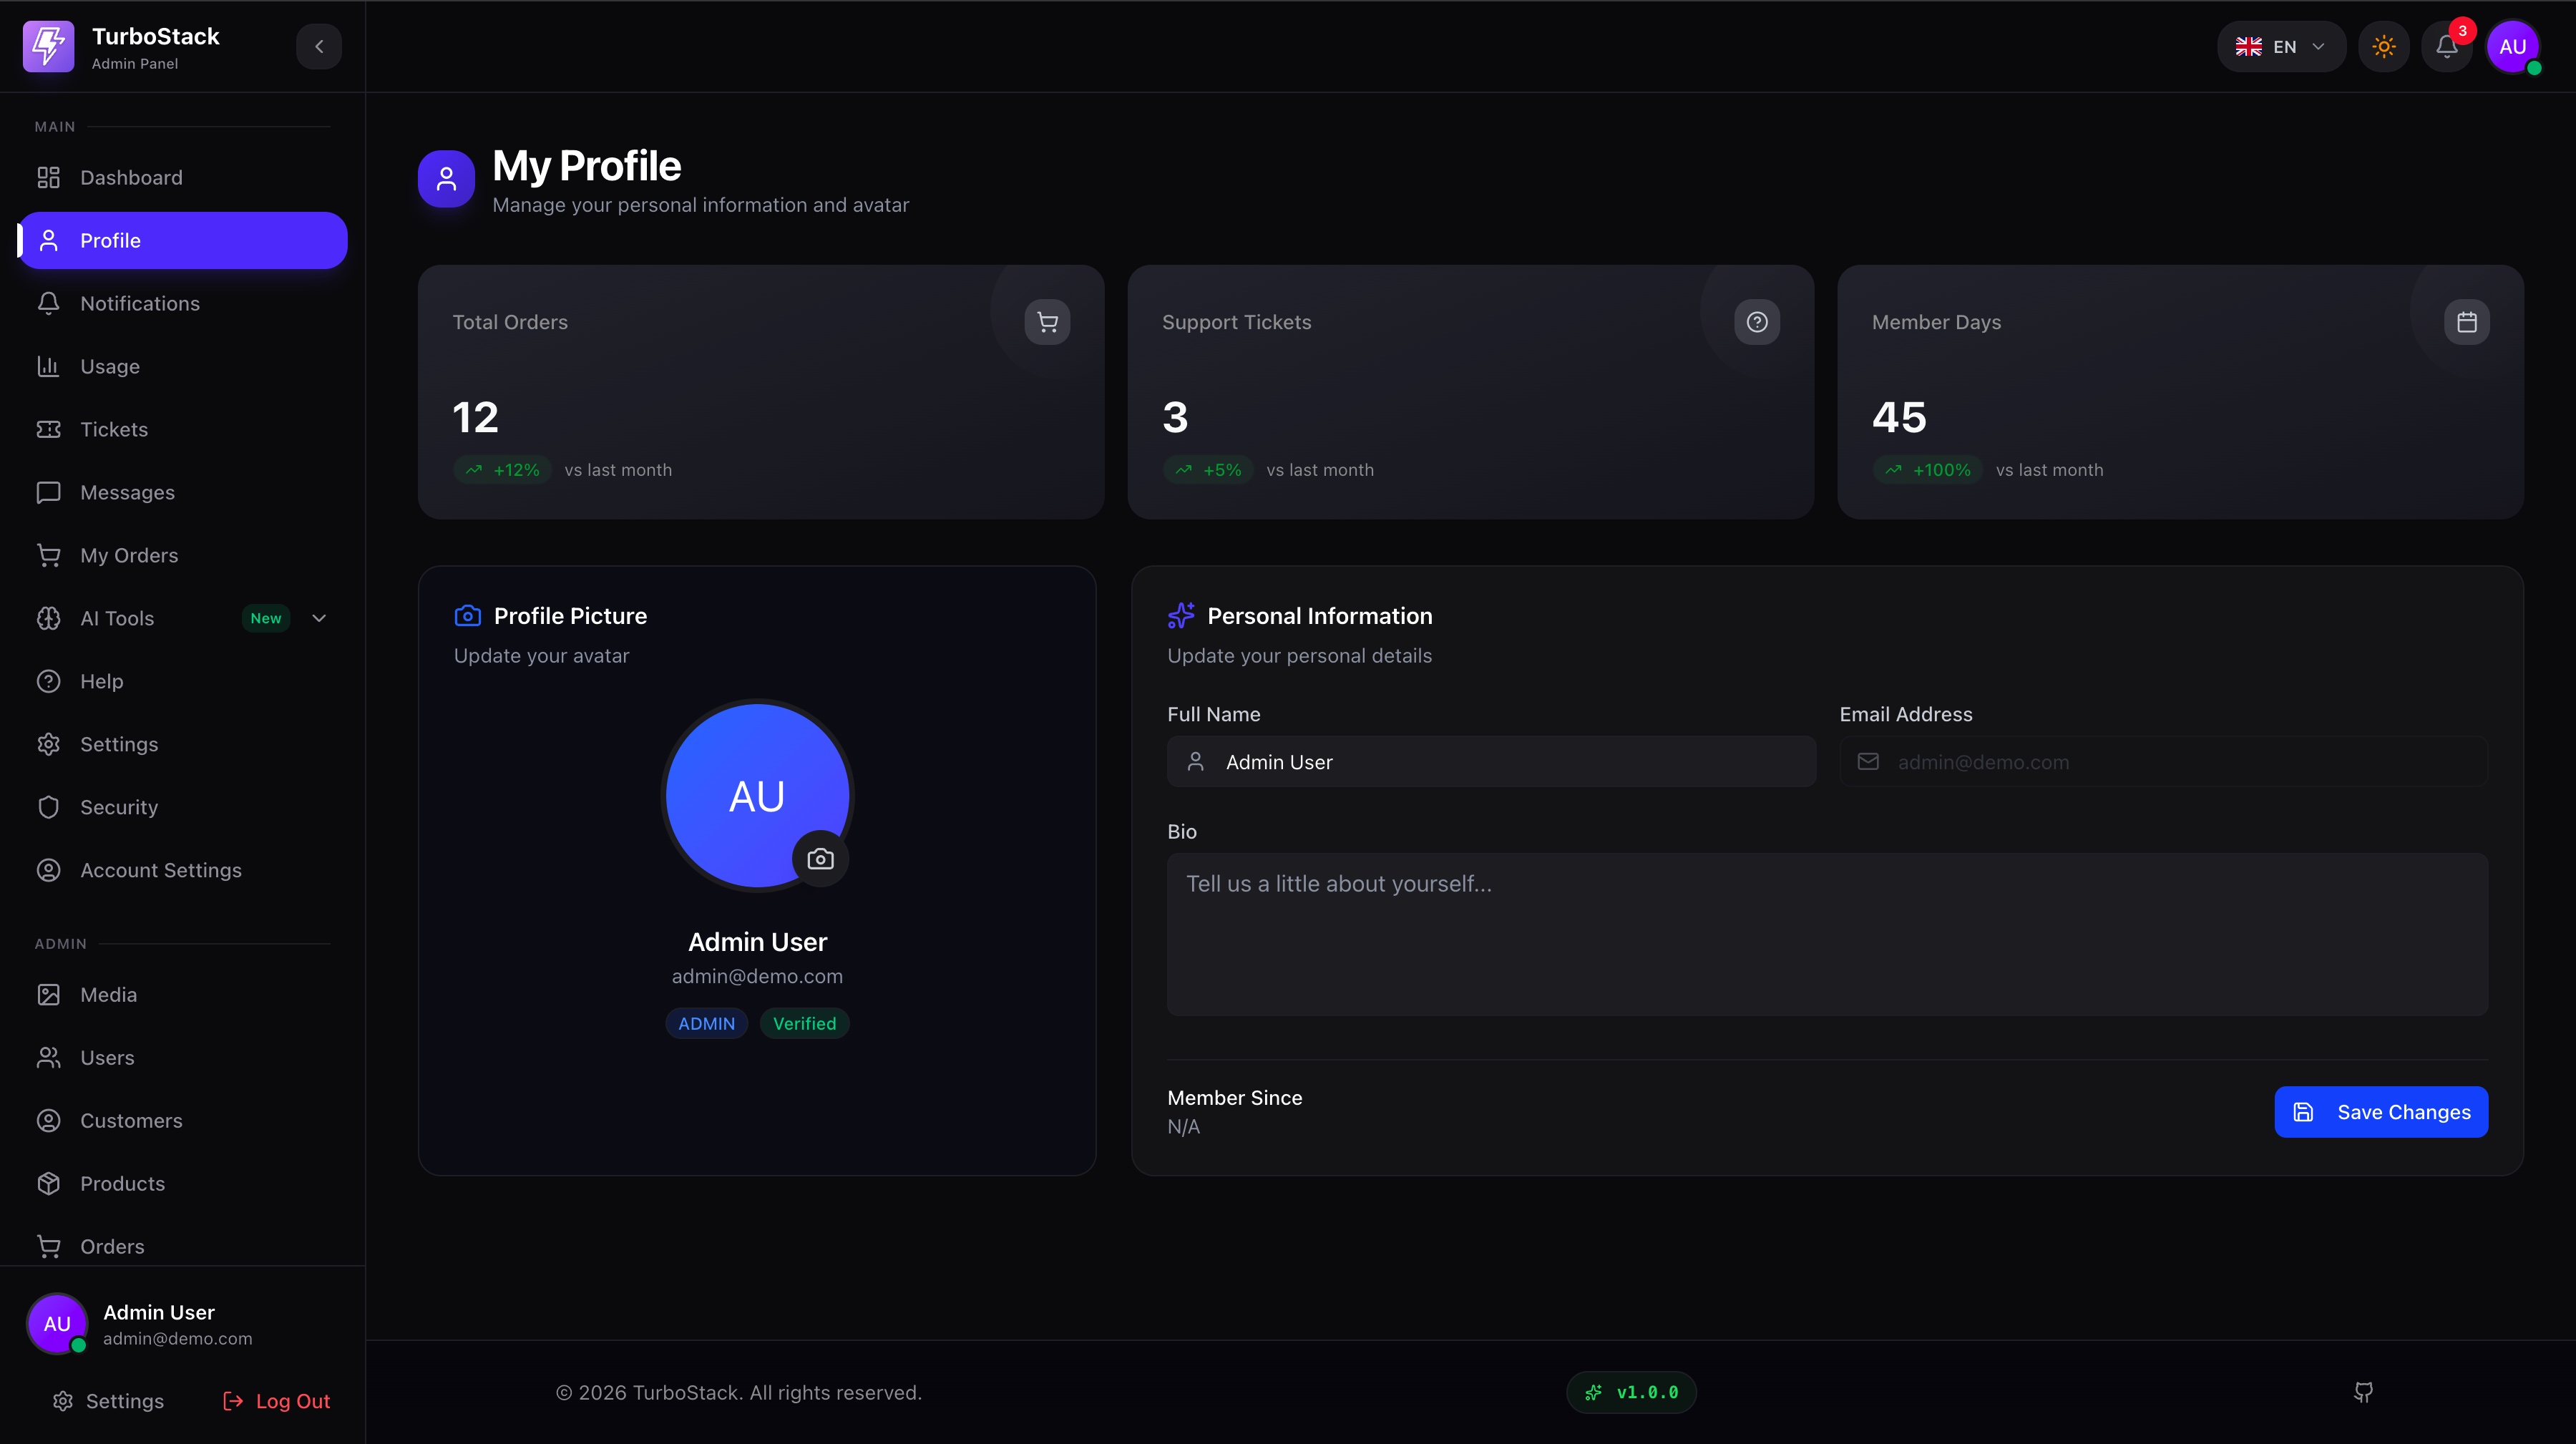Open notifications bell in top bar
The width and height of the screenshot is (2576, 1444).
(x=2446, y=46)
